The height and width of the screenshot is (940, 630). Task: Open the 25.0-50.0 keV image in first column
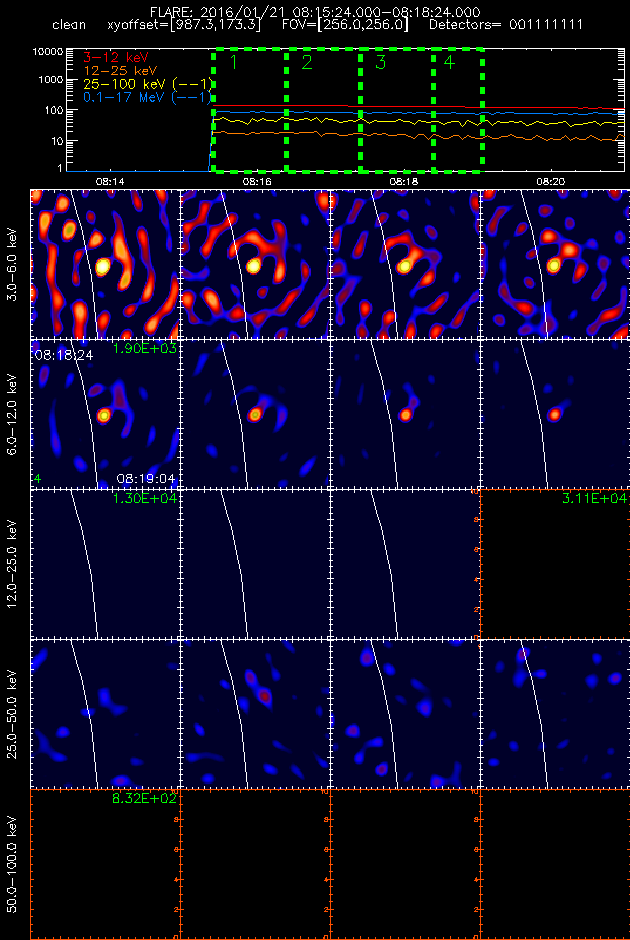pyautogui.click(x=105, y=713)
